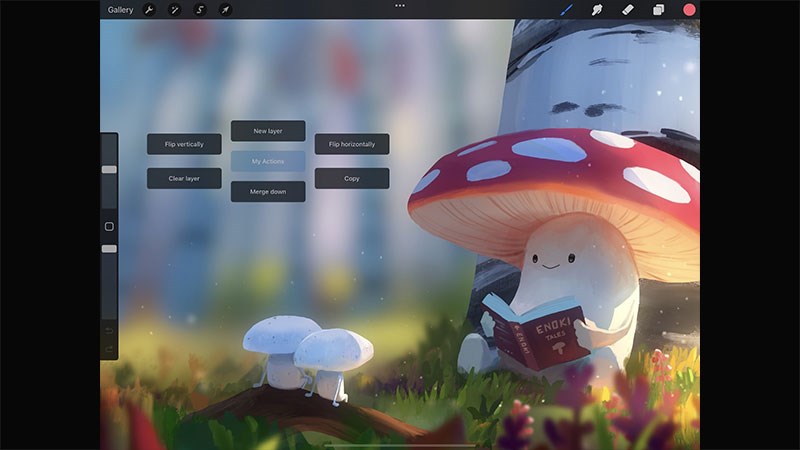Choose New layer in QuickMenu

(x=268, y=131)
